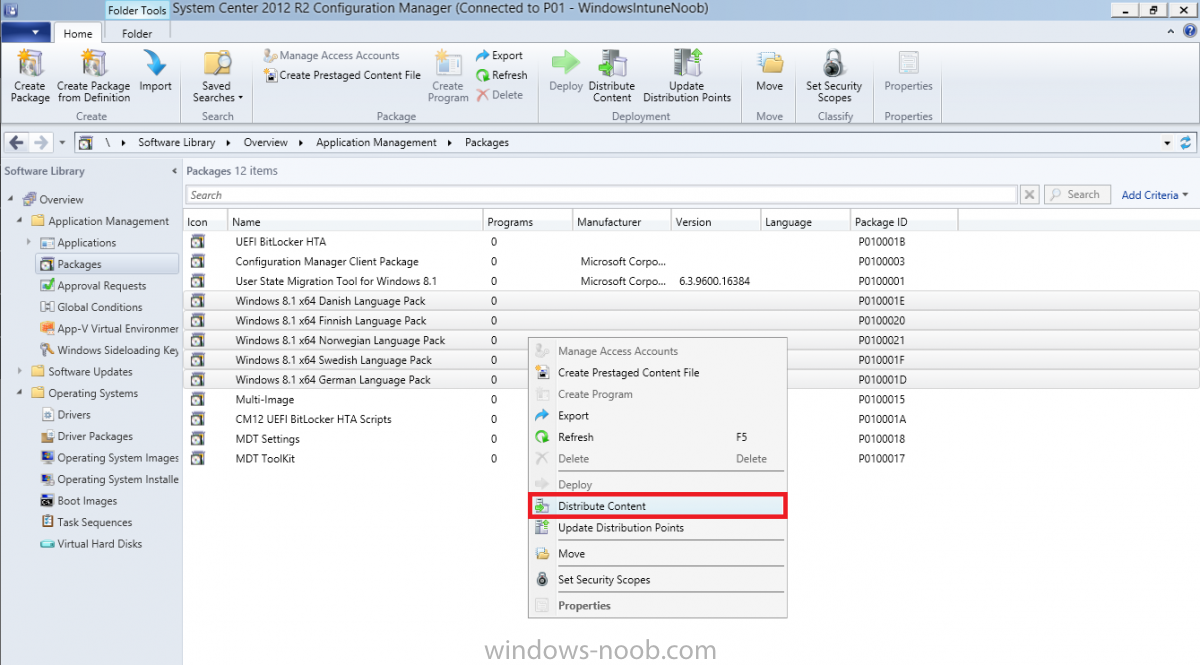Click Overview in breadcrumb path
The height and width of the screenshot is (665, 1200).
click(266, 142)
